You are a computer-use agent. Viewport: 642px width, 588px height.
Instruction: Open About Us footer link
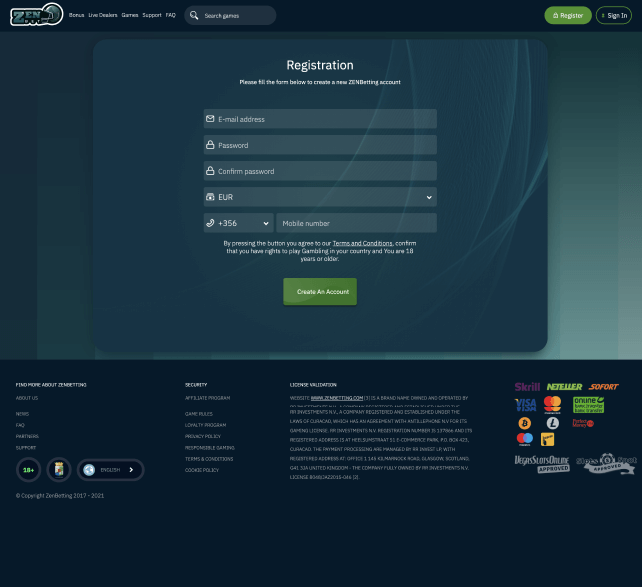point(27,398)
